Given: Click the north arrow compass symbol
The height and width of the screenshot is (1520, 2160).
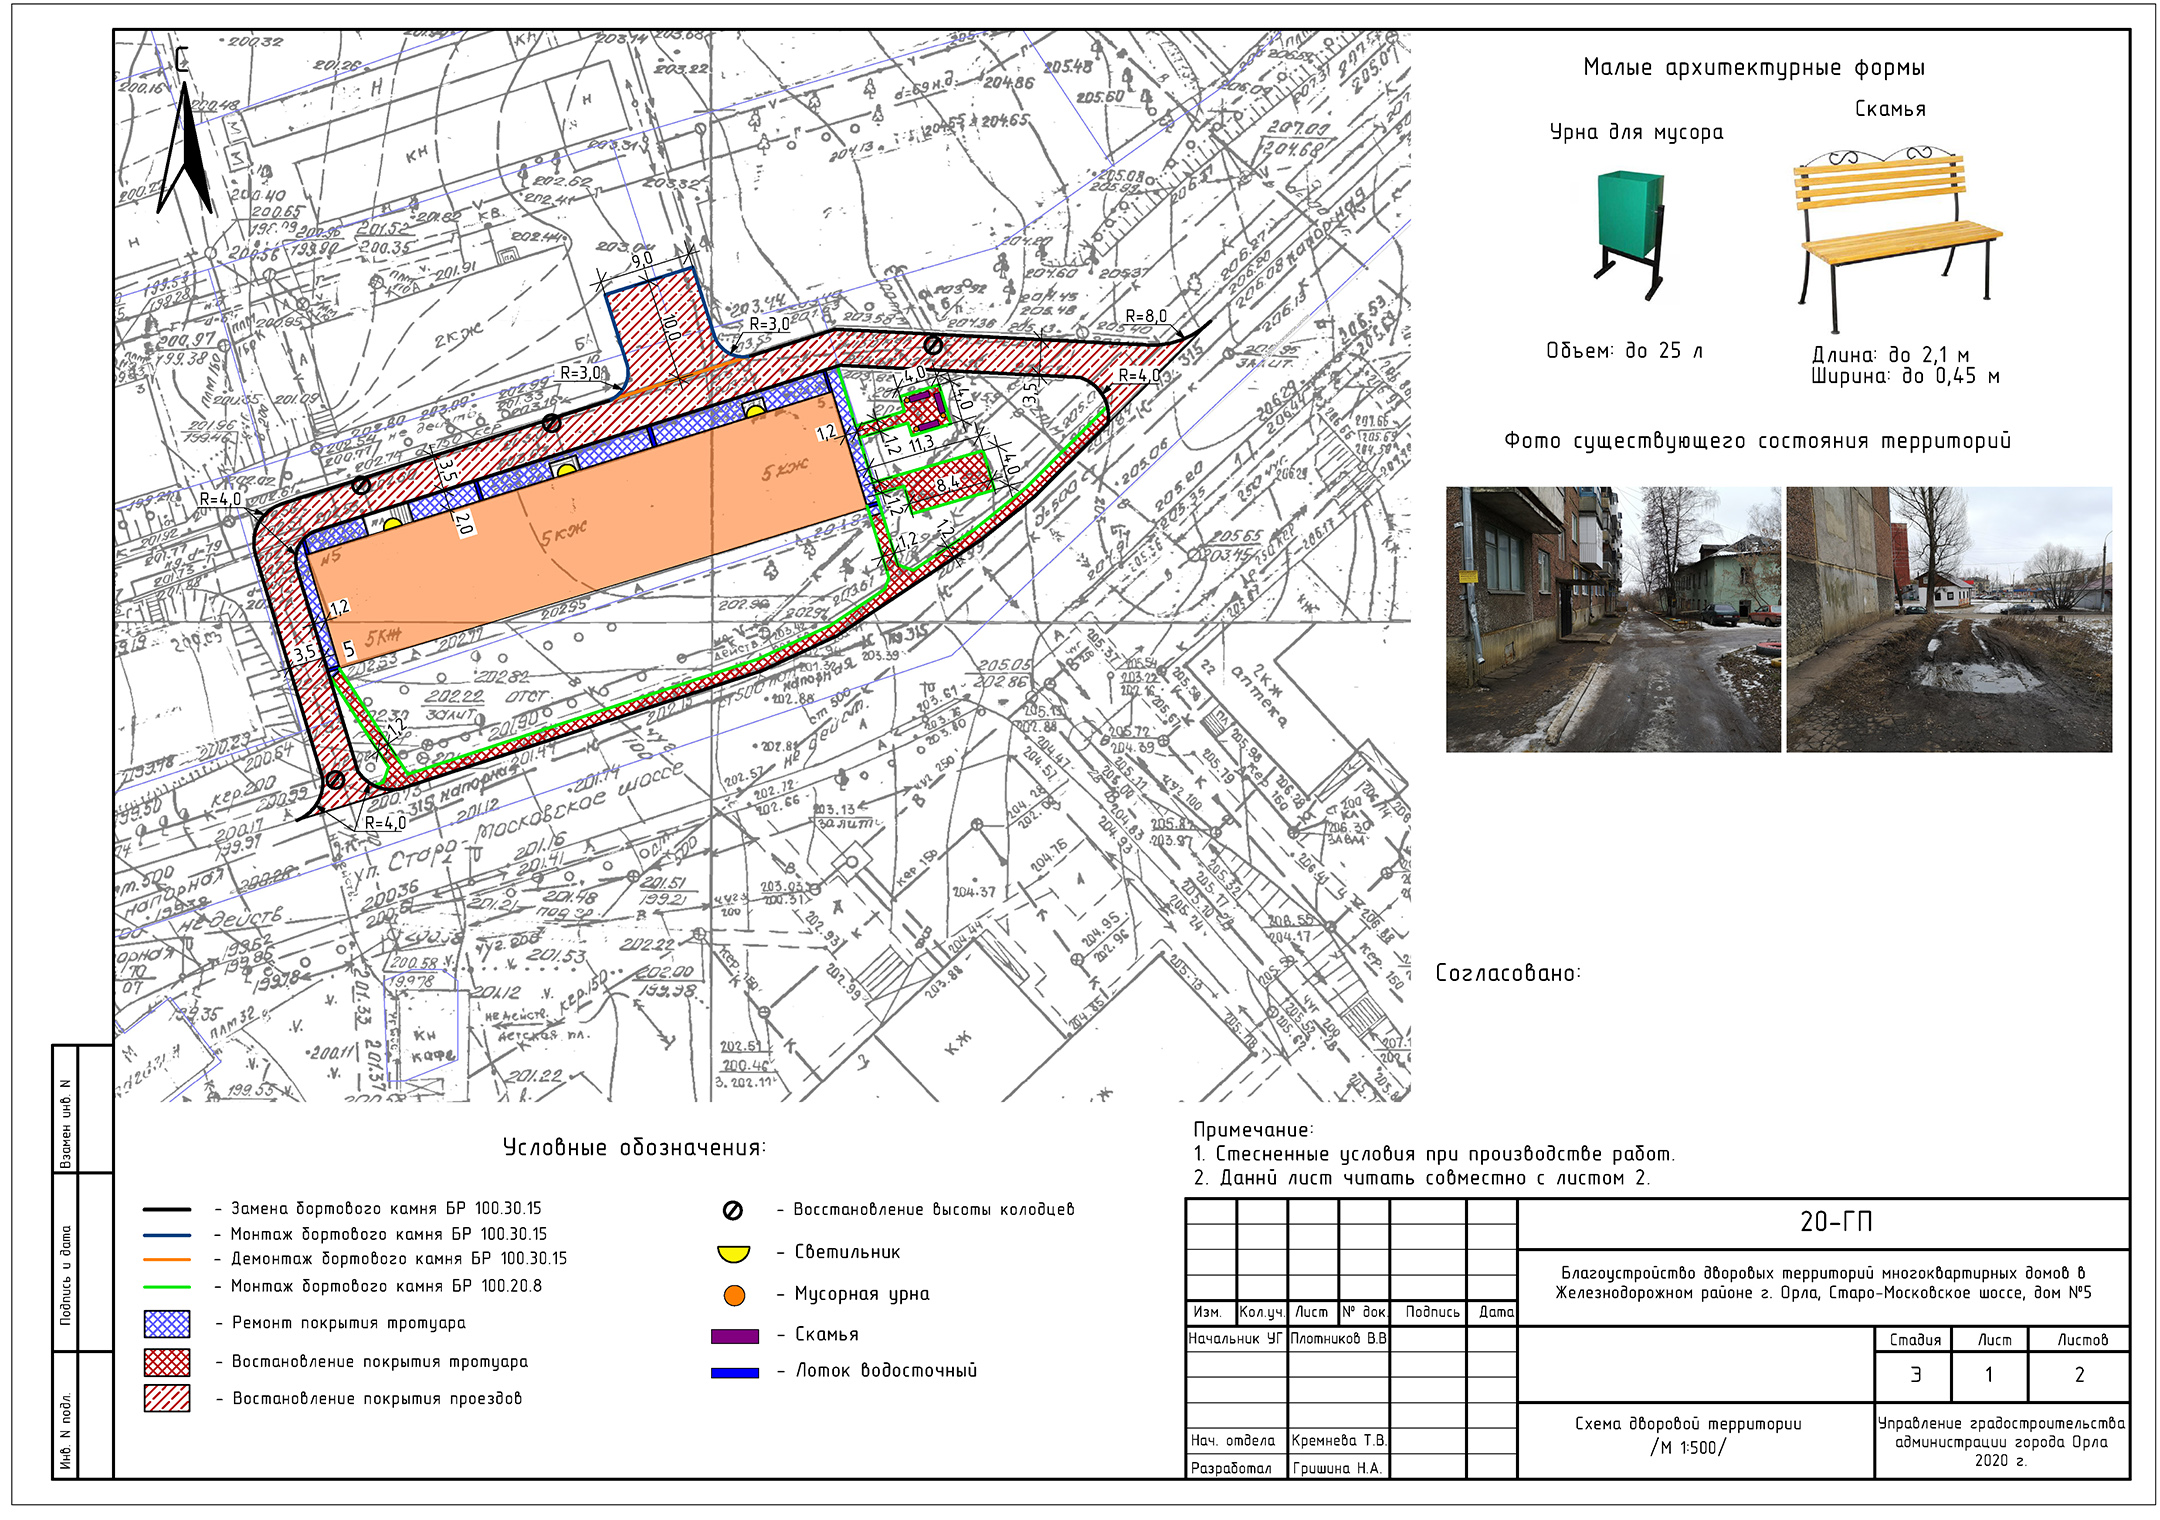Looking at the screenshot, I should tap(186, 132).
